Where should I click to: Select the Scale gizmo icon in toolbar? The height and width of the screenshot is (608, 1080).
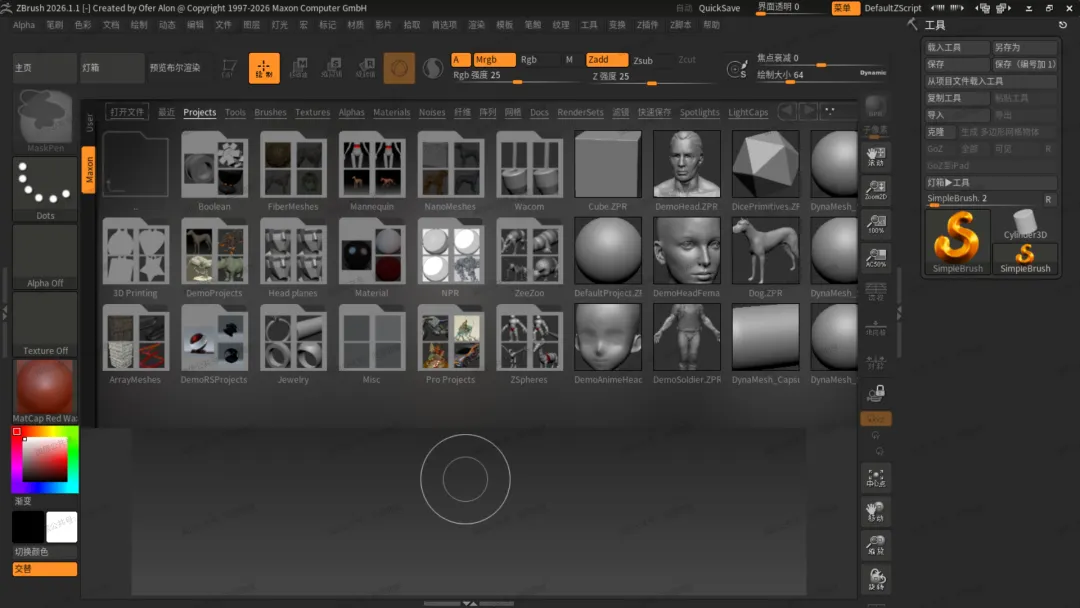pos(332,68)
